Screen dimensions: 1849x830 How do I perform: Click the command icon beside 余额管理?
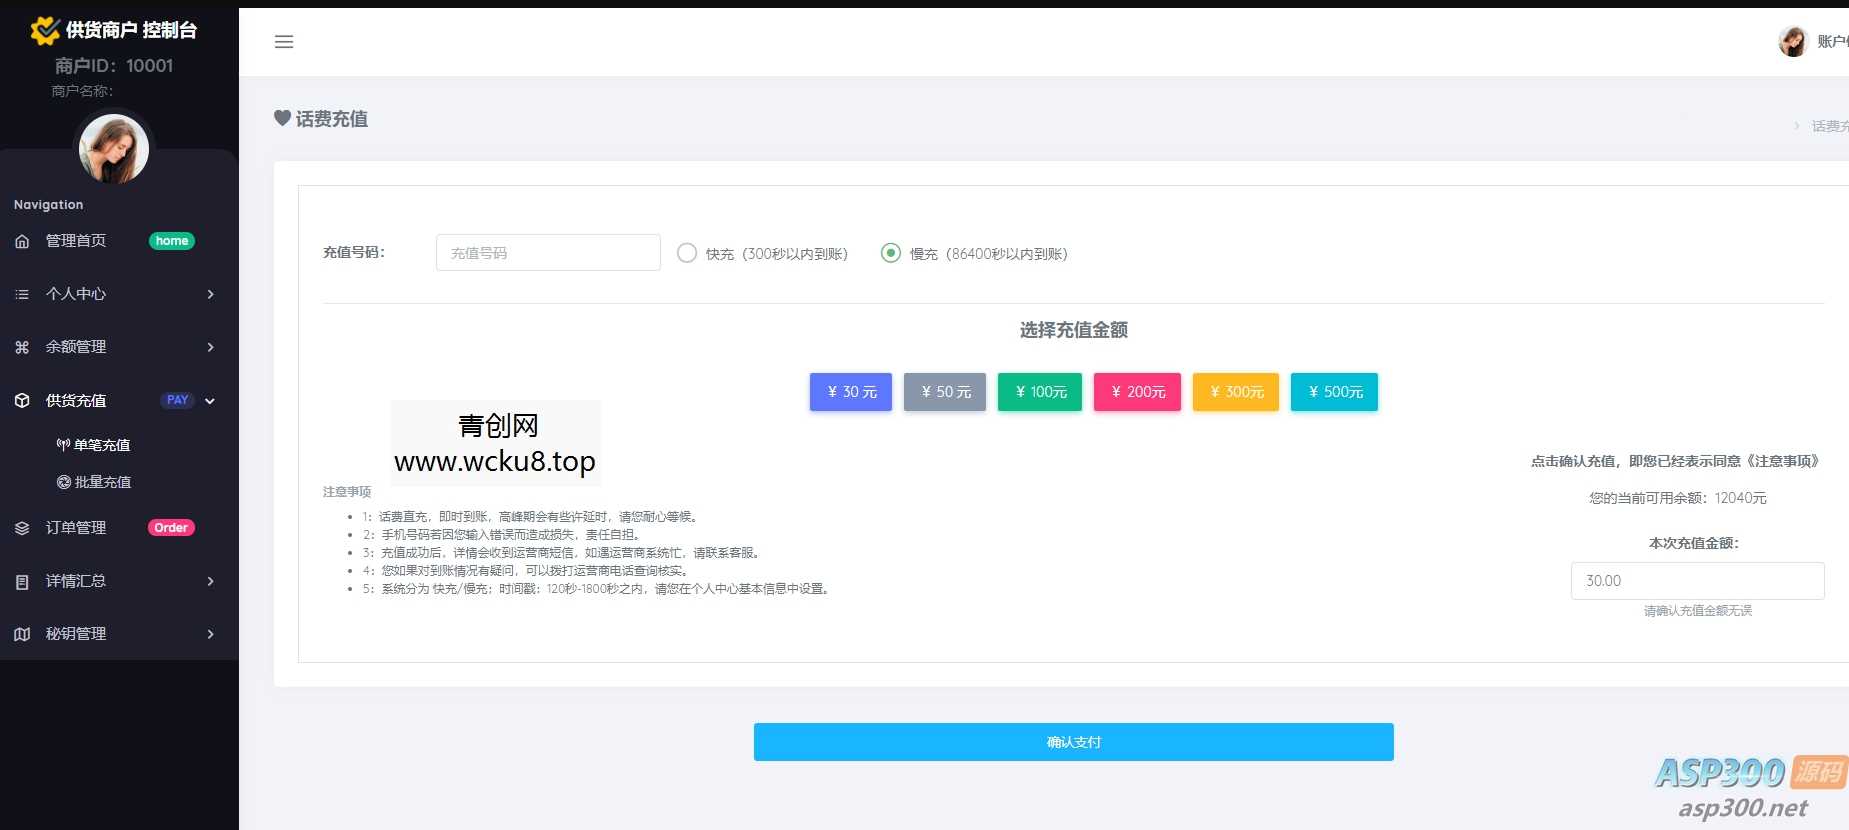(22, 347)
